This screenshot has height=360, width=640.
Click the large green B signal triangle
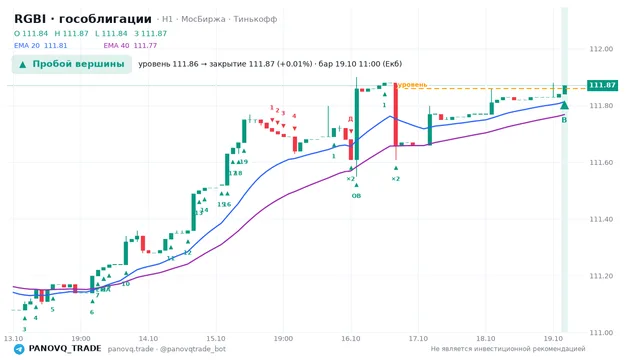[x=564, y=106]
